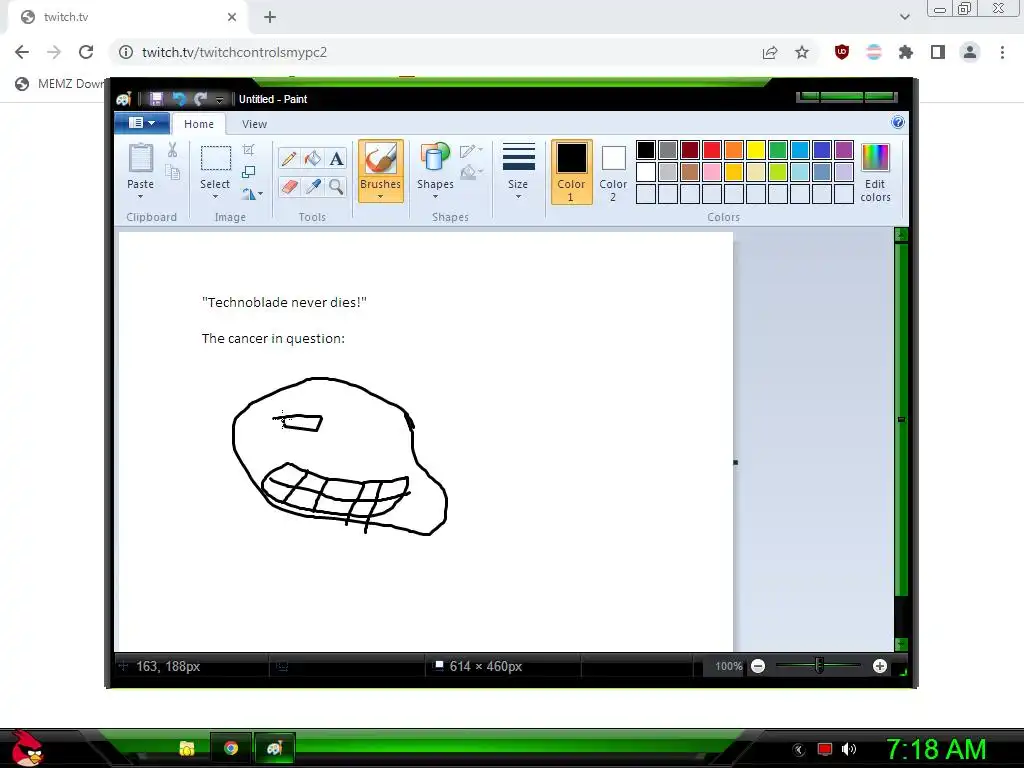Open the Customize Quick Access Toolbar dropdown

point(219,99)
